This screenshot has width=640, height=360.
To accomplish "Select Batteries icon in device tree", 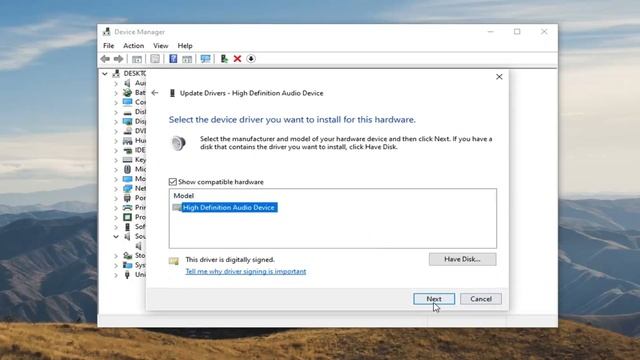I will (x=127, y=93).
